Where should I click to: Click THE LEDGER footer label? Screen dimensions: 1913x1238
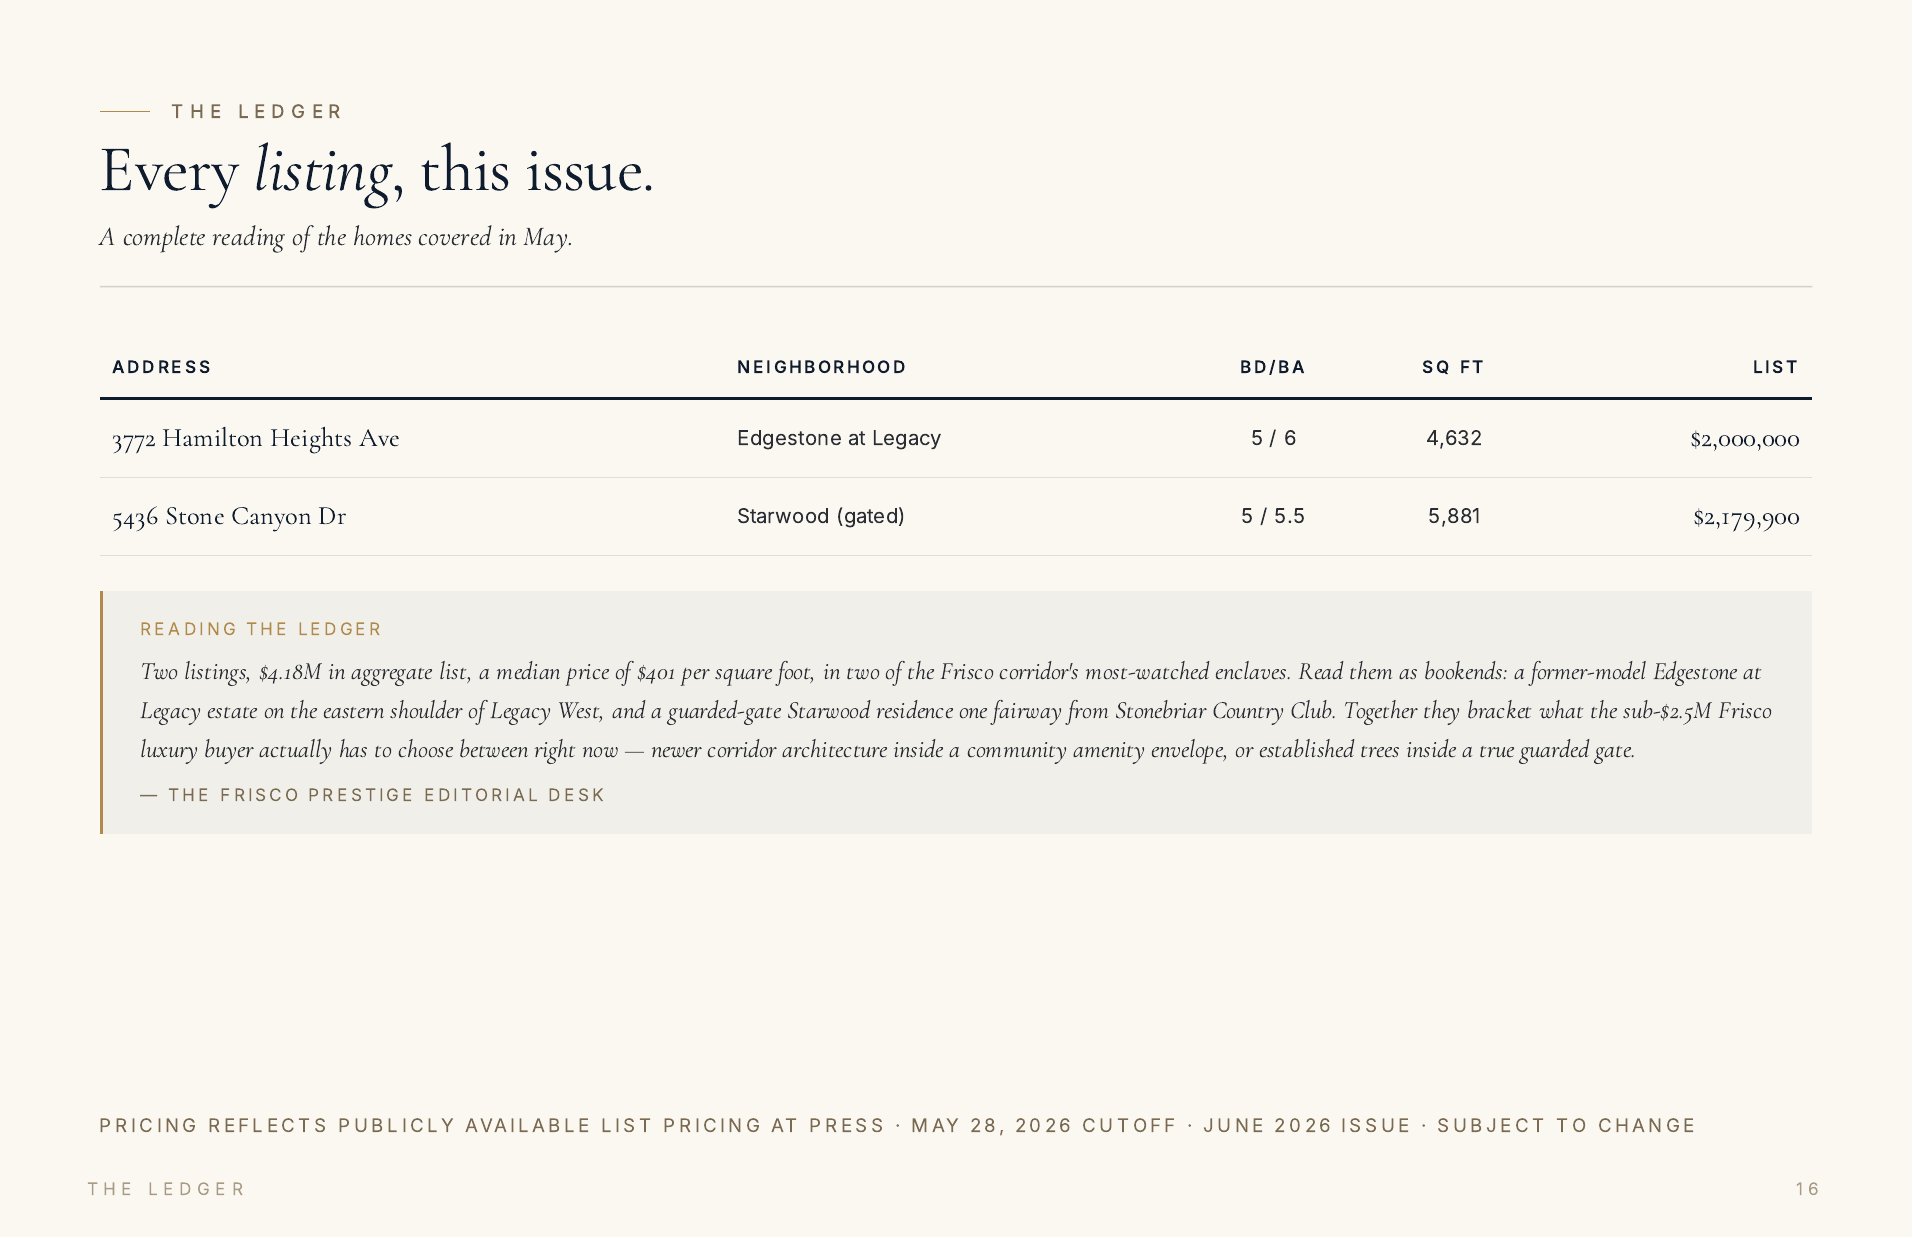tap(166, 1189)
